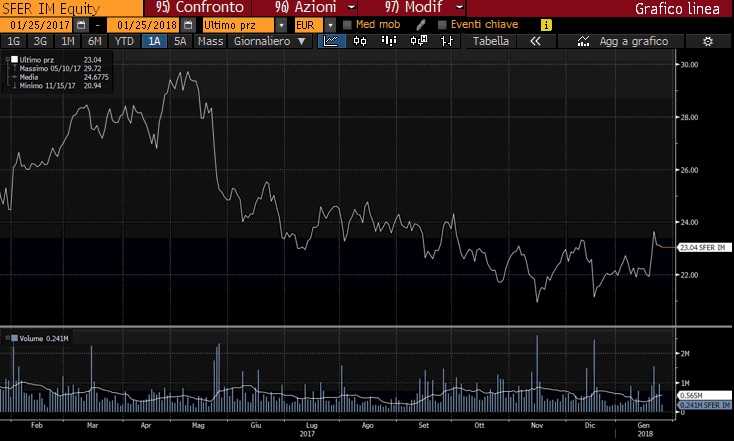Click the Tabella button
Screen dimensions: 734x441
(x=491, y=41)
